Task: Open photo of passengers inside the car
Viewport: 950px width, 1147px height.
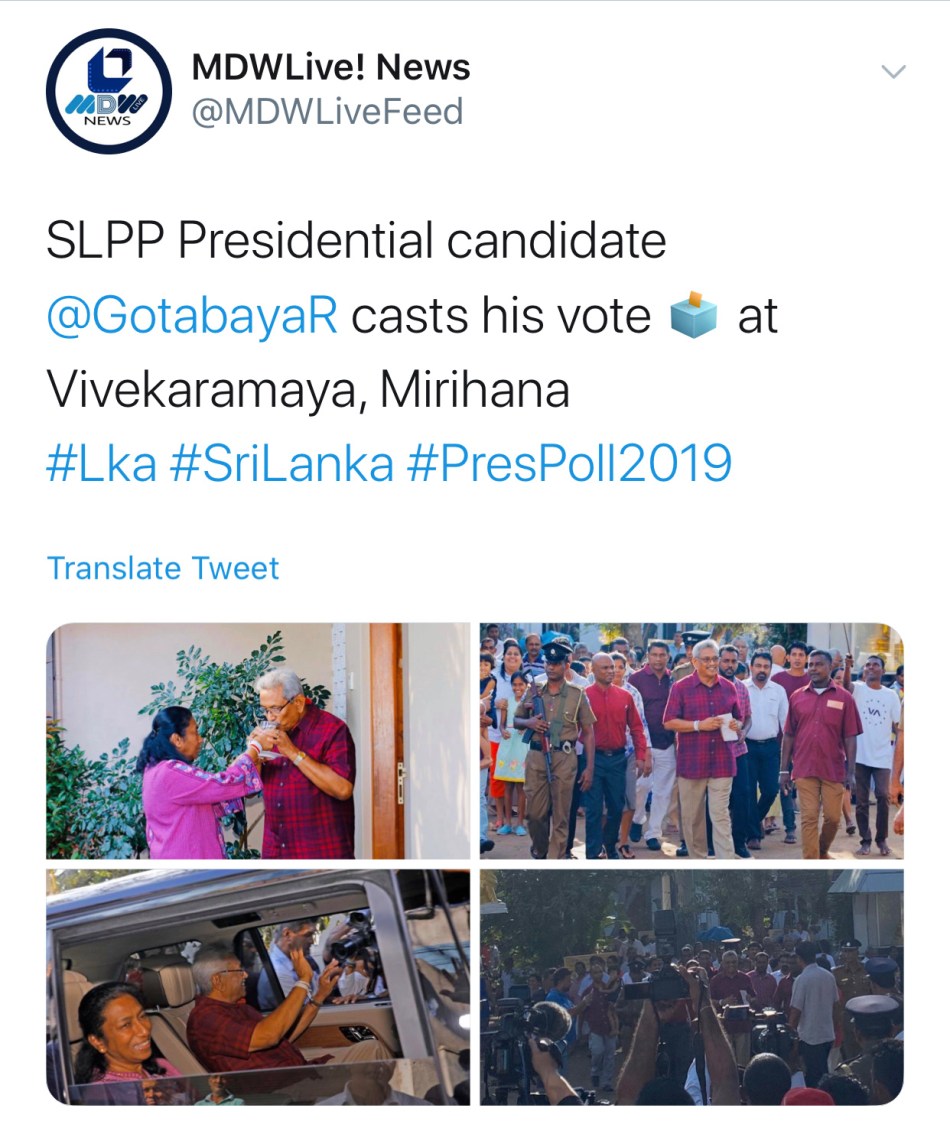Action: pyautogui.click(x=258, y=987)
